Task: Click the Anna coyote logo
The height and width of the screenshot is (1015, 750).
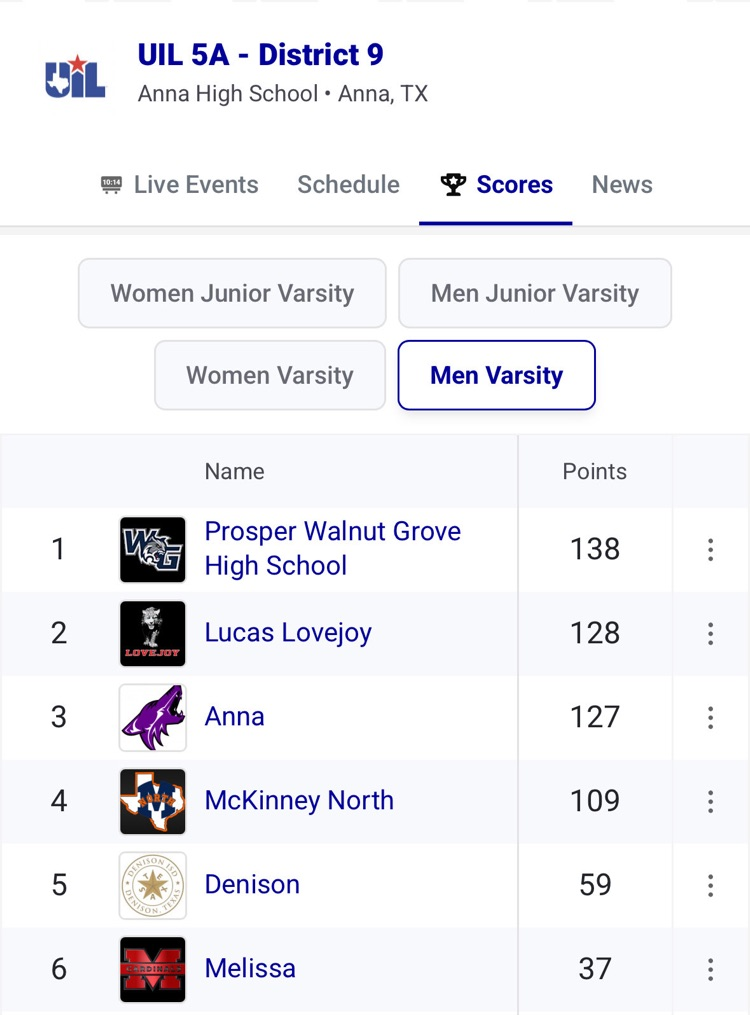Action: tap(152, 717)
